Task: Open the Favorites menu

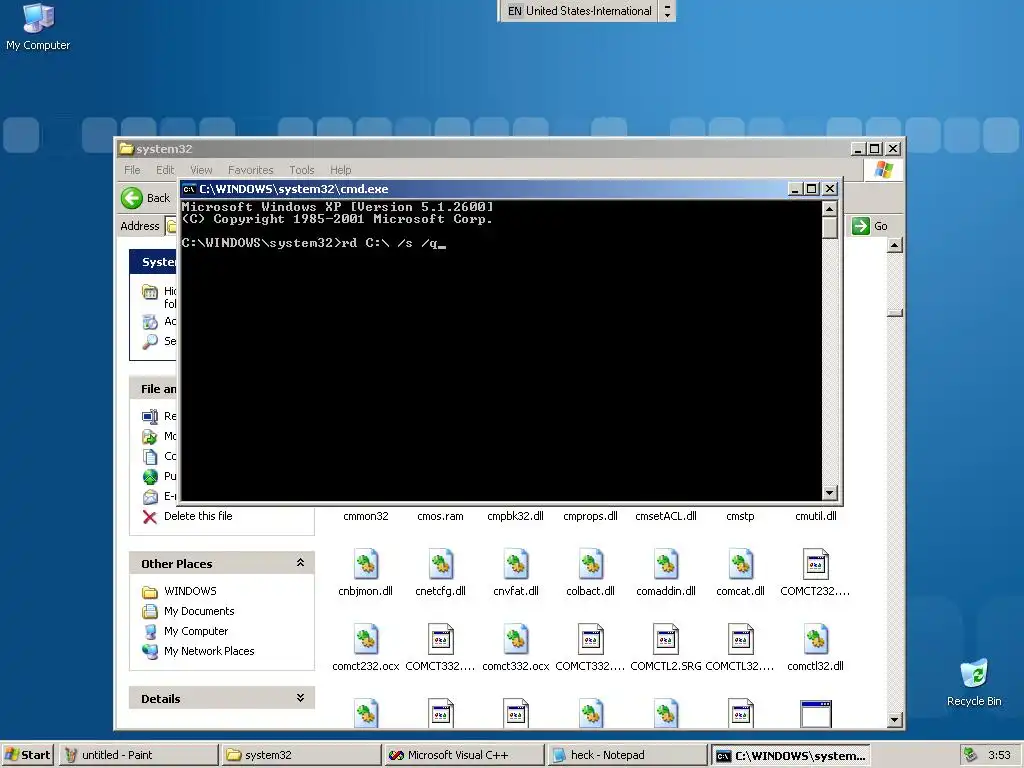Action: [250, 170]
